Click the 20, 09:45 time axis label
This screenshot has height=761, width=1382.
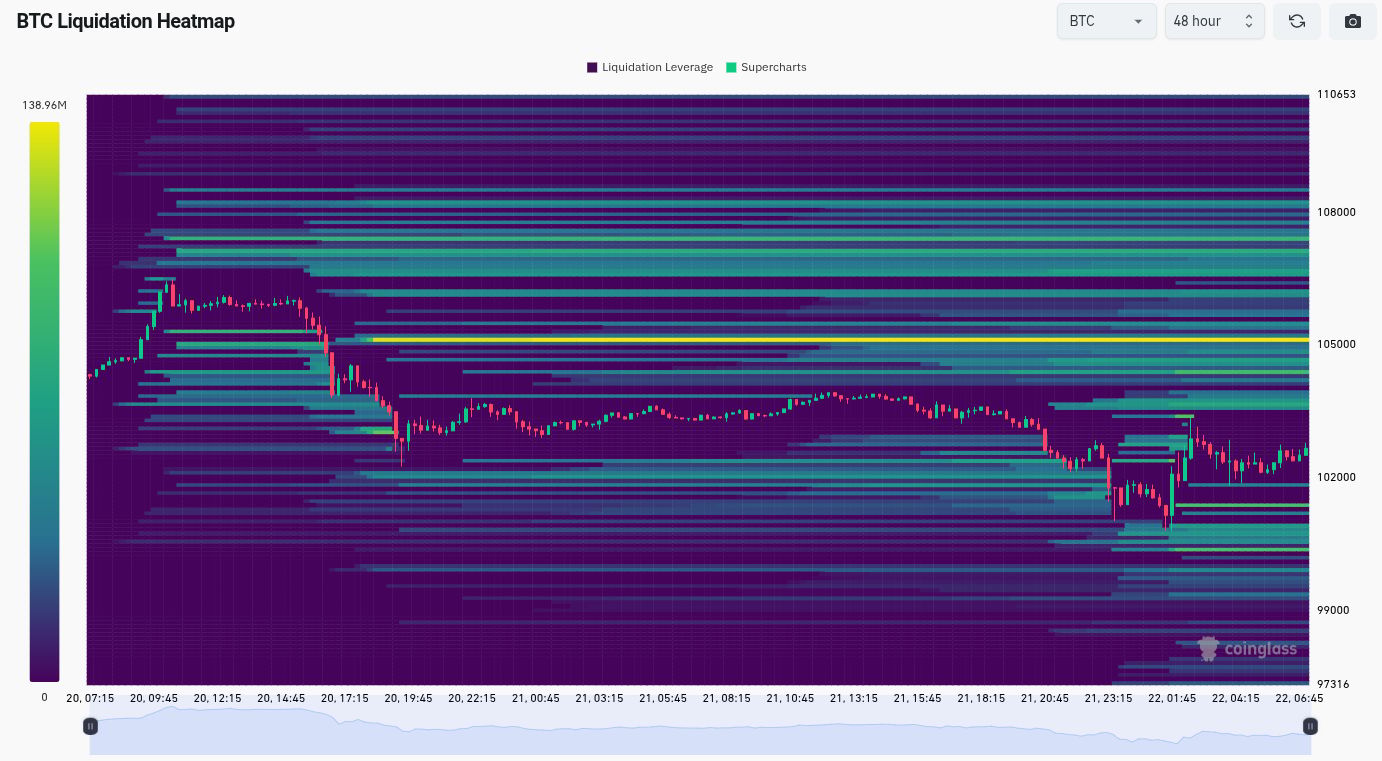154,698
